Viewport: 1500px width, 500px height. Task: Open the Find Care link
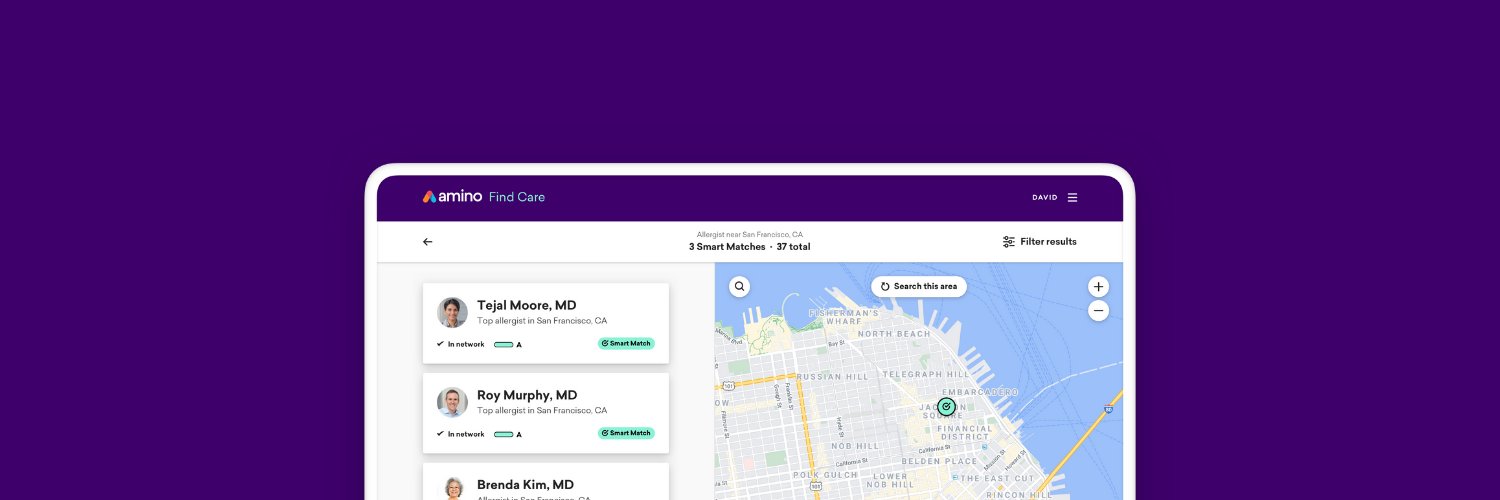pos(517,197)
